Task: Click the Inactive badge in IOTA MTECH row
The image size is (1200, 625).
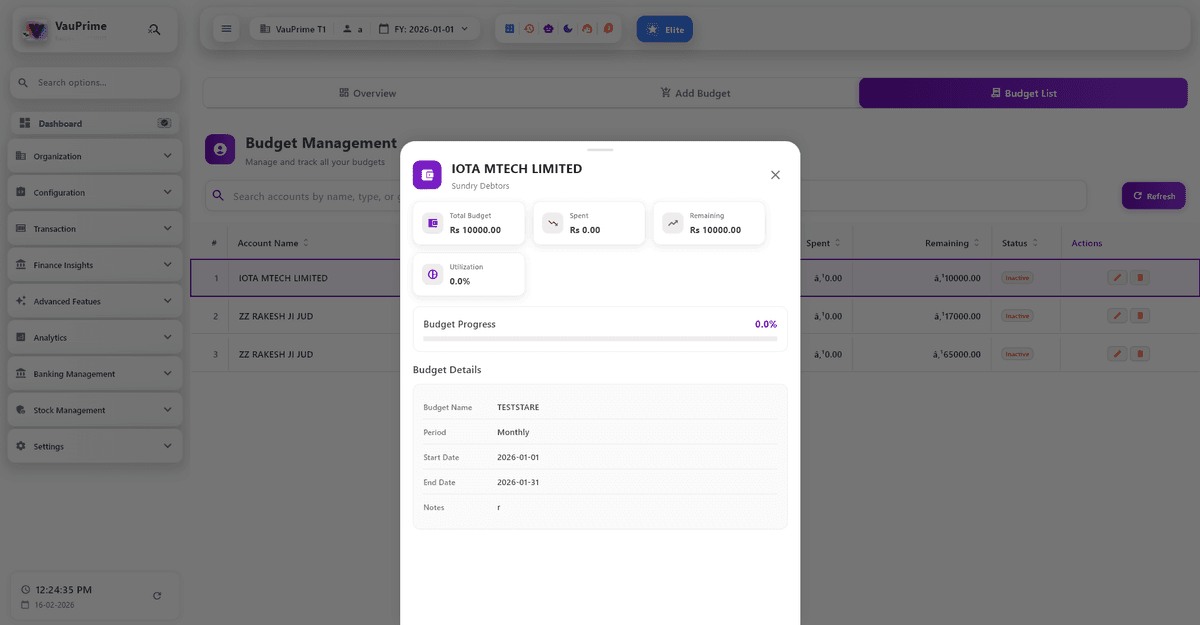Action: point(1017,278)
